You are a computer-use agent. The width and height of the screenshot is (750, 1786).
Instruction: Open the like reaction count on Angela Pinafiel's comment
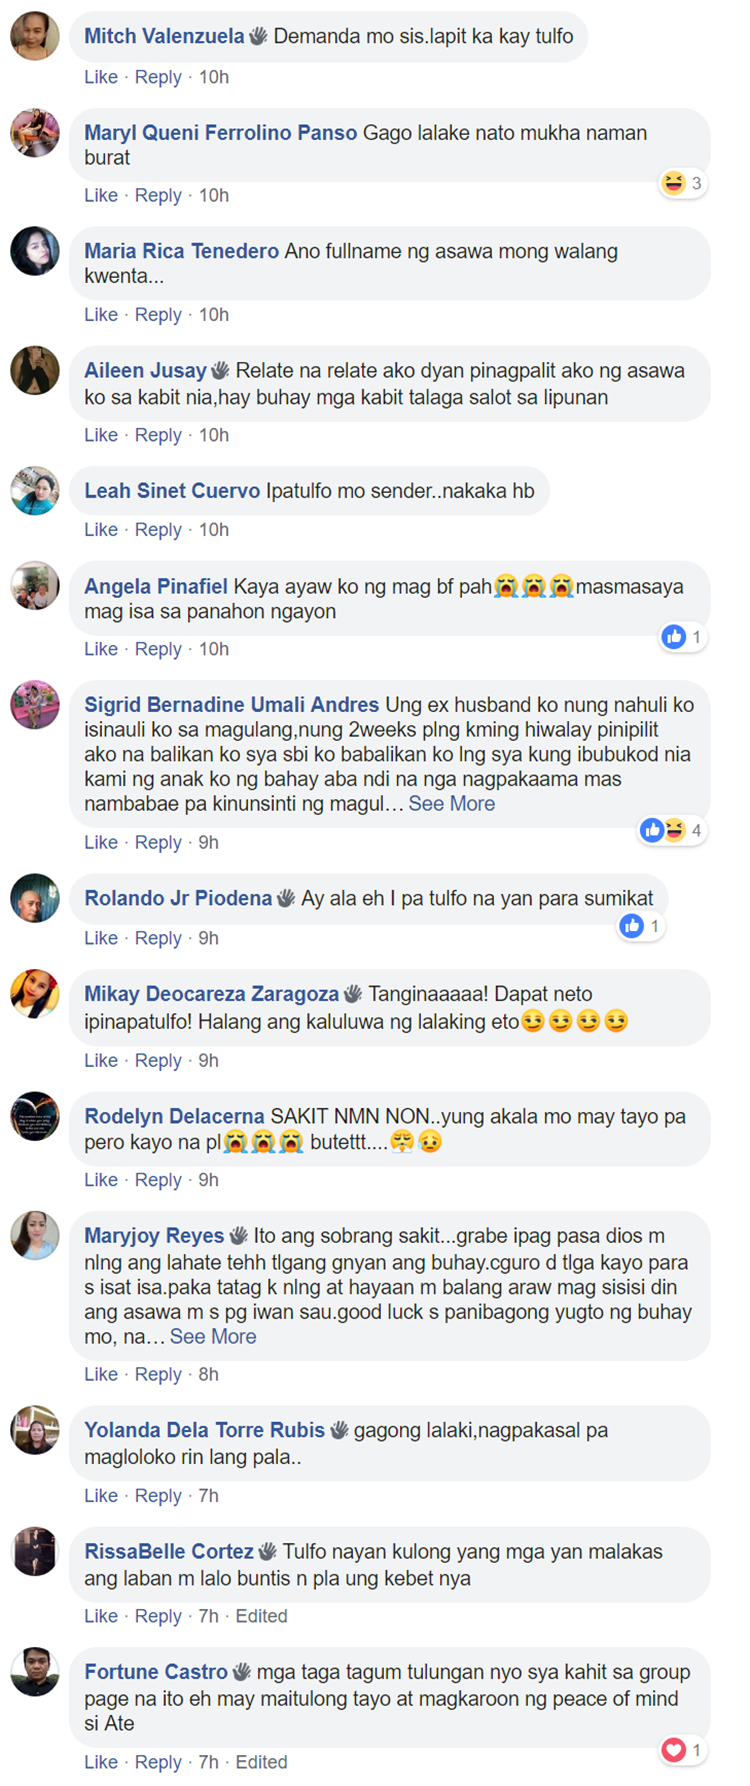point(683,637)
